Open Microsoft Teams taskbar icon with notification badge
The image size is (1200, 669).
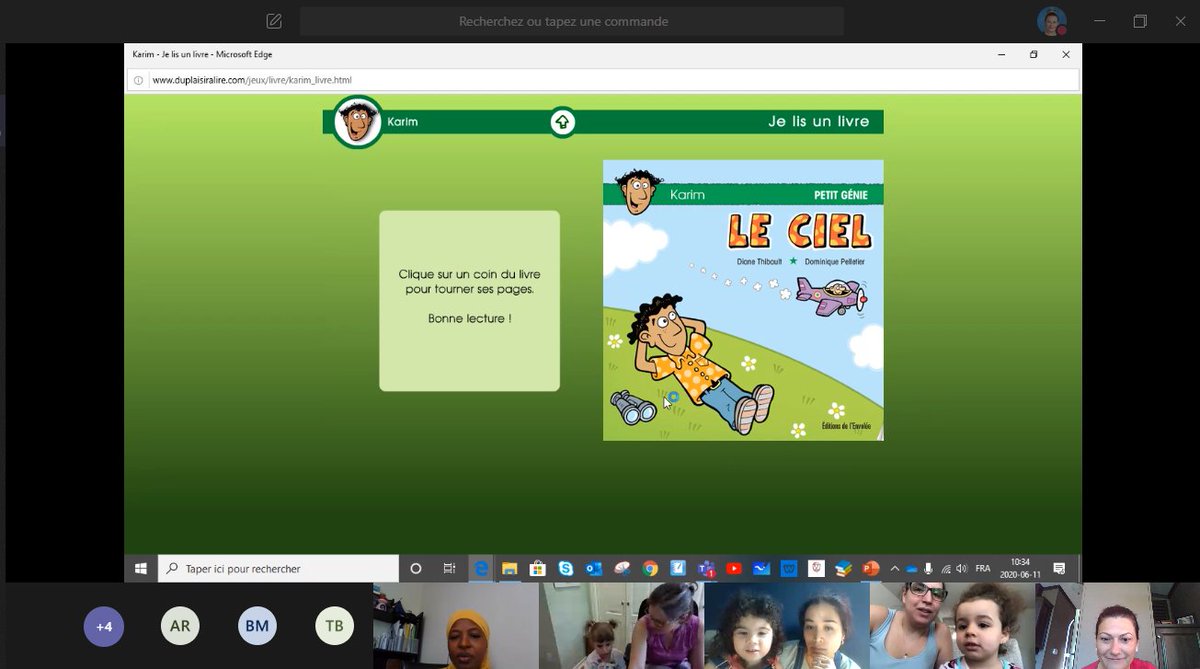(706, 568)
